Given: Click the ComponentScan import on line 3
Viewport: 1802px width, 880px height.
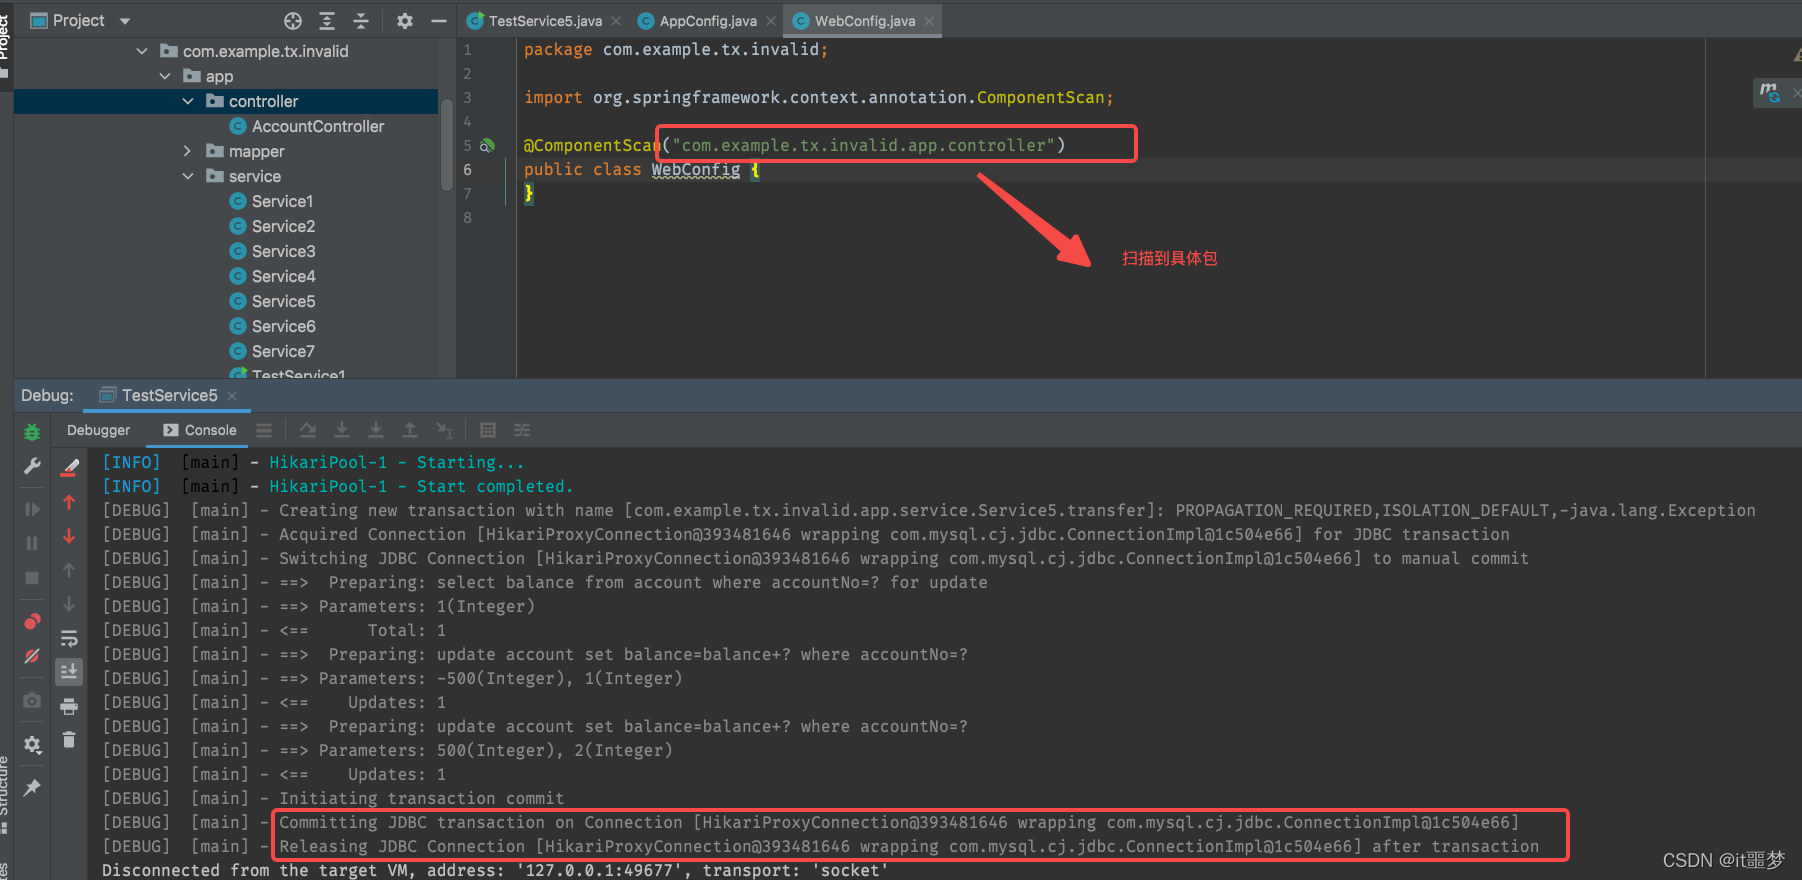Looking at the screenshot, I should [1040, 98].
